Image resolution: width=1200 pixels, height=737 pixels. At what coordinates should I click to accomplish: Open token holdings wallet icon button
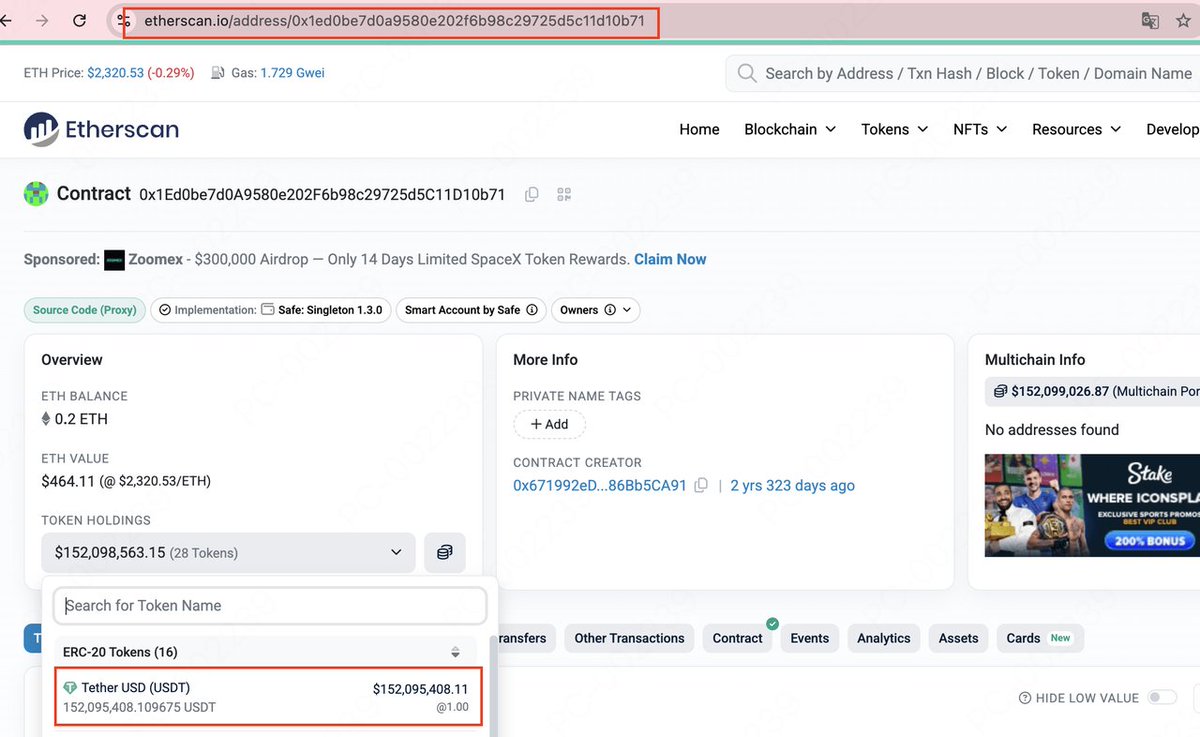(445, 552)
